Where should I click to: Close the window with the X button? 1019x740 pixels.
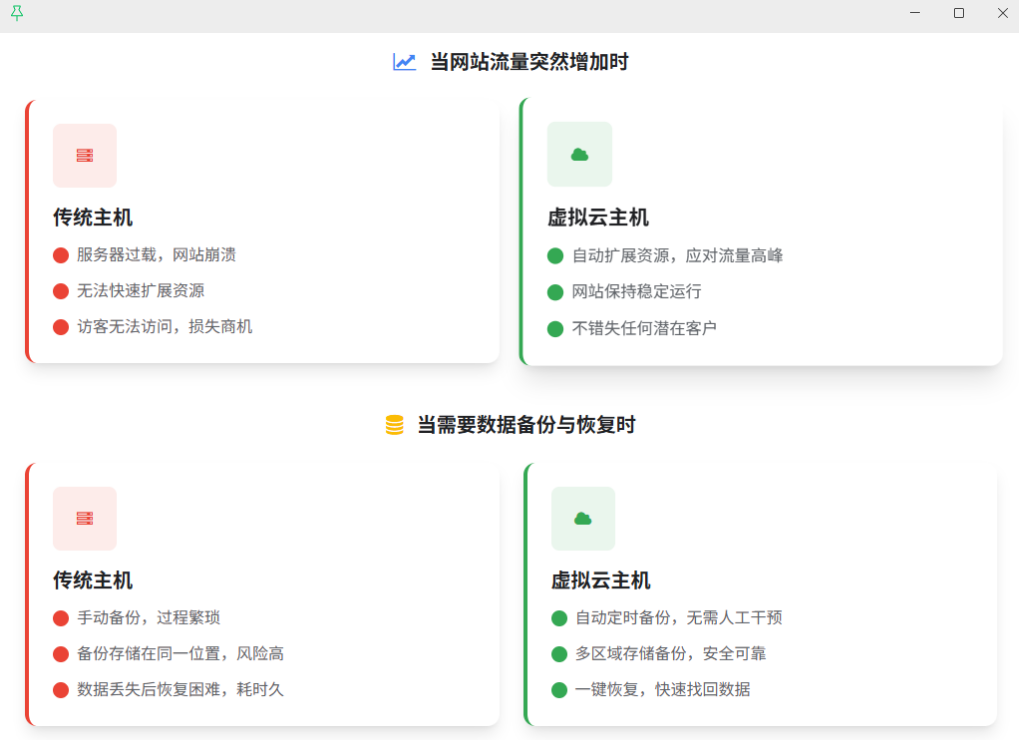coord(1002,13)
